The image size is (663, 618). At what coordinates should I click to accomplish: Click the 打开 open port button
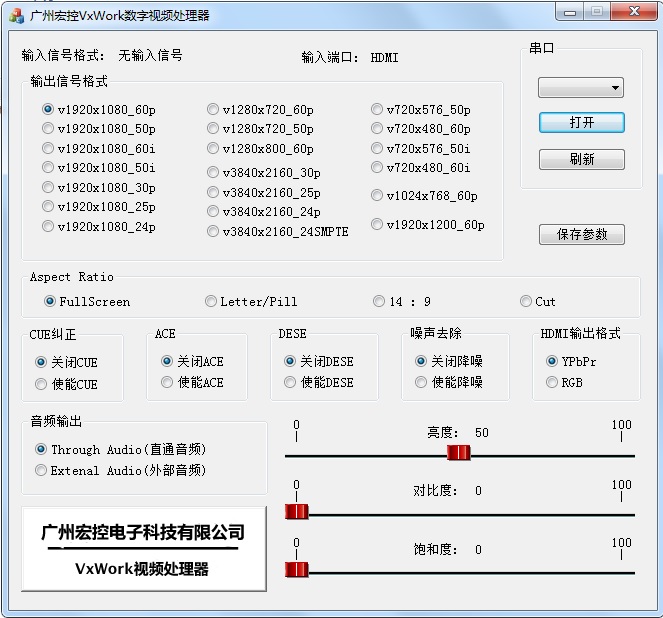tap(581, 122)
